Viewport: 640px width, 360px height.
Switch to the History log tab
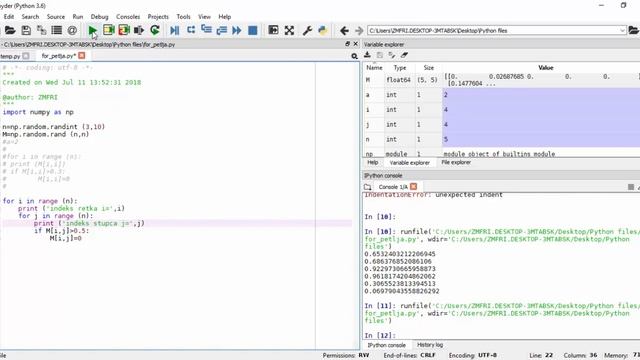[430, 345]
